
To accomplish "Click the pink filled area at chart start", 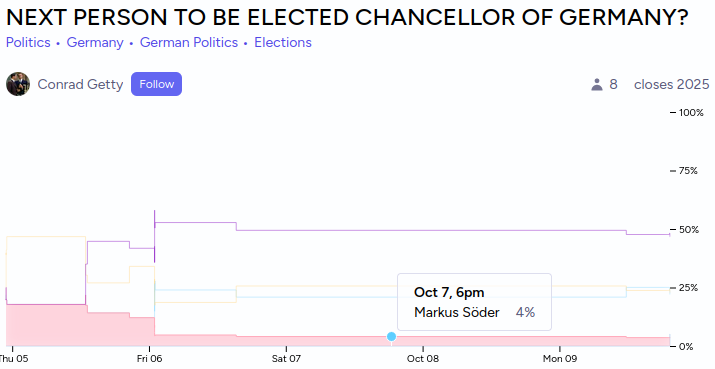I will [x=46, y=325].
